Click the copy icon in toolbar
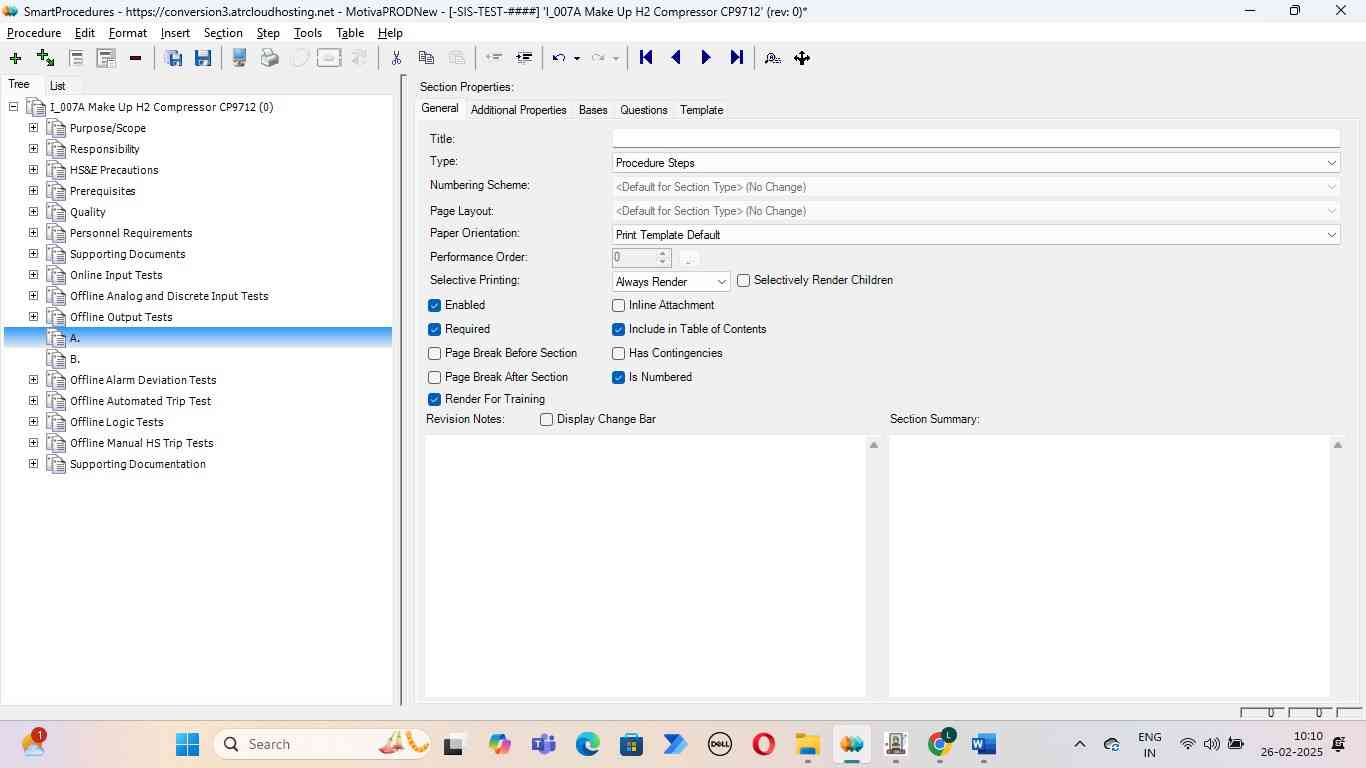The height and width of the screenshot is (768, 1366). click(x=426, y=58)
